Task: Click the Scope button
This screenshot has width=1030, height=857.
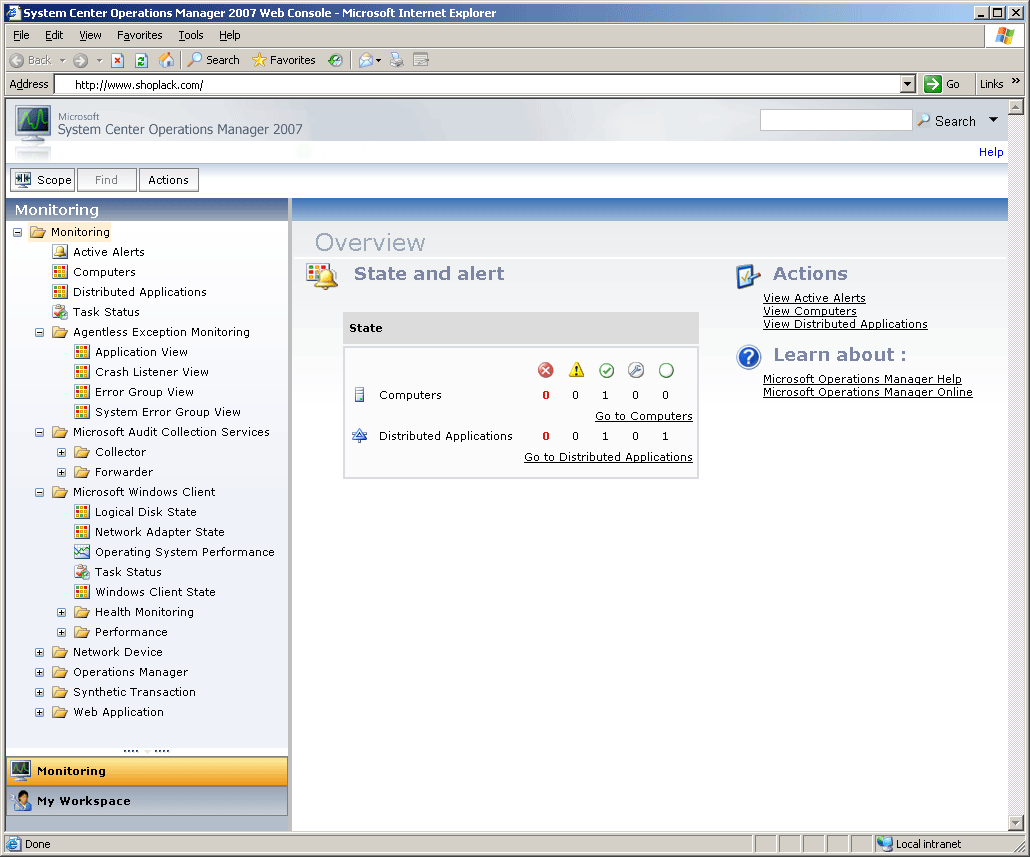Action: [x=43, y=180]
